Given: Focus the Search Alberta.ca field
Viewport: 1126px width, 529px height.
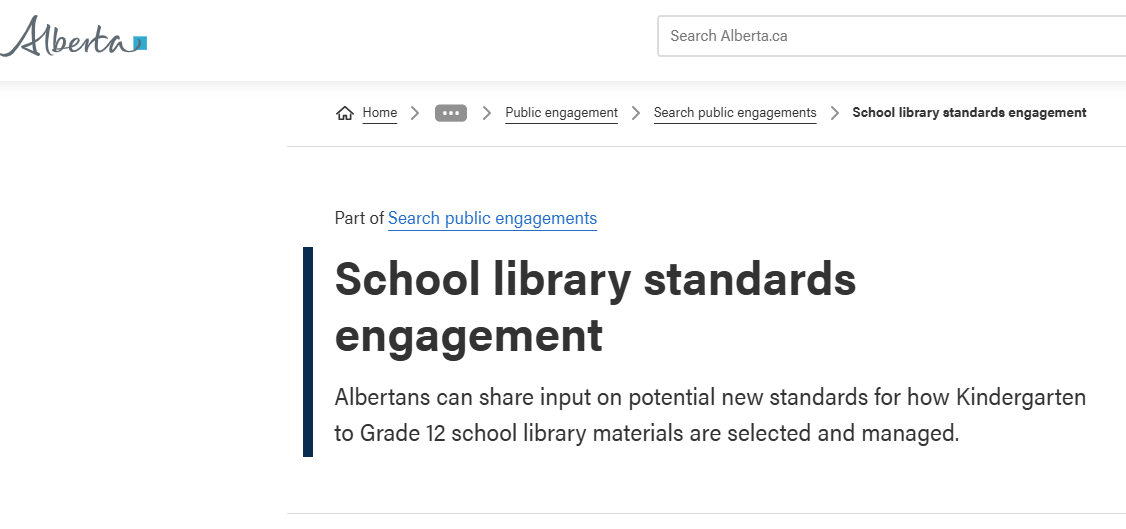Looking at the screenshot, I should [892, 36].
